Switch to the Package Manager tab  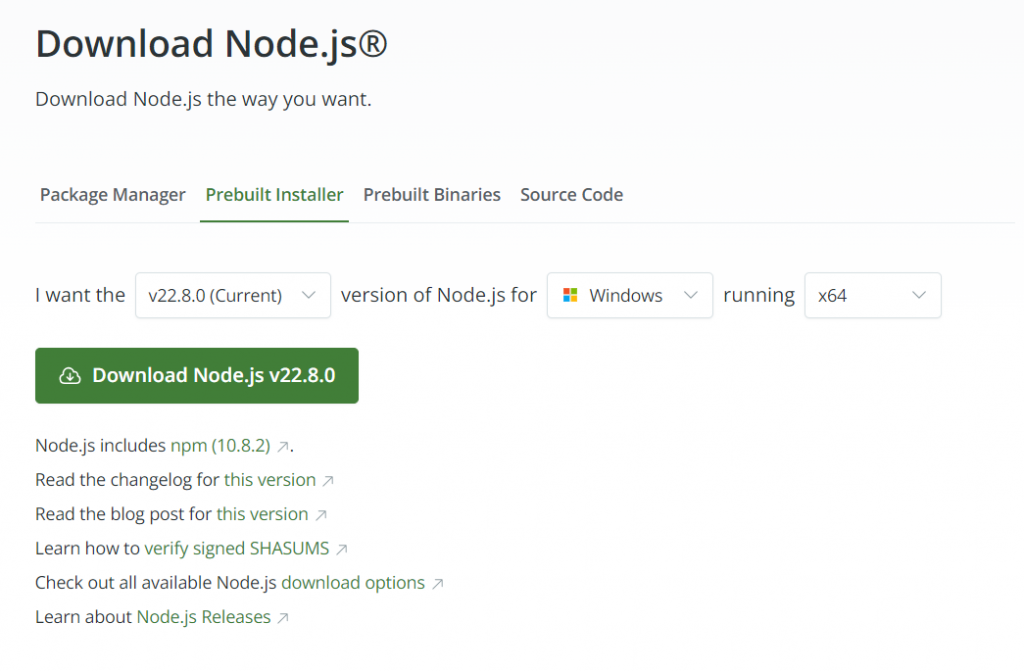click(113, 195)
